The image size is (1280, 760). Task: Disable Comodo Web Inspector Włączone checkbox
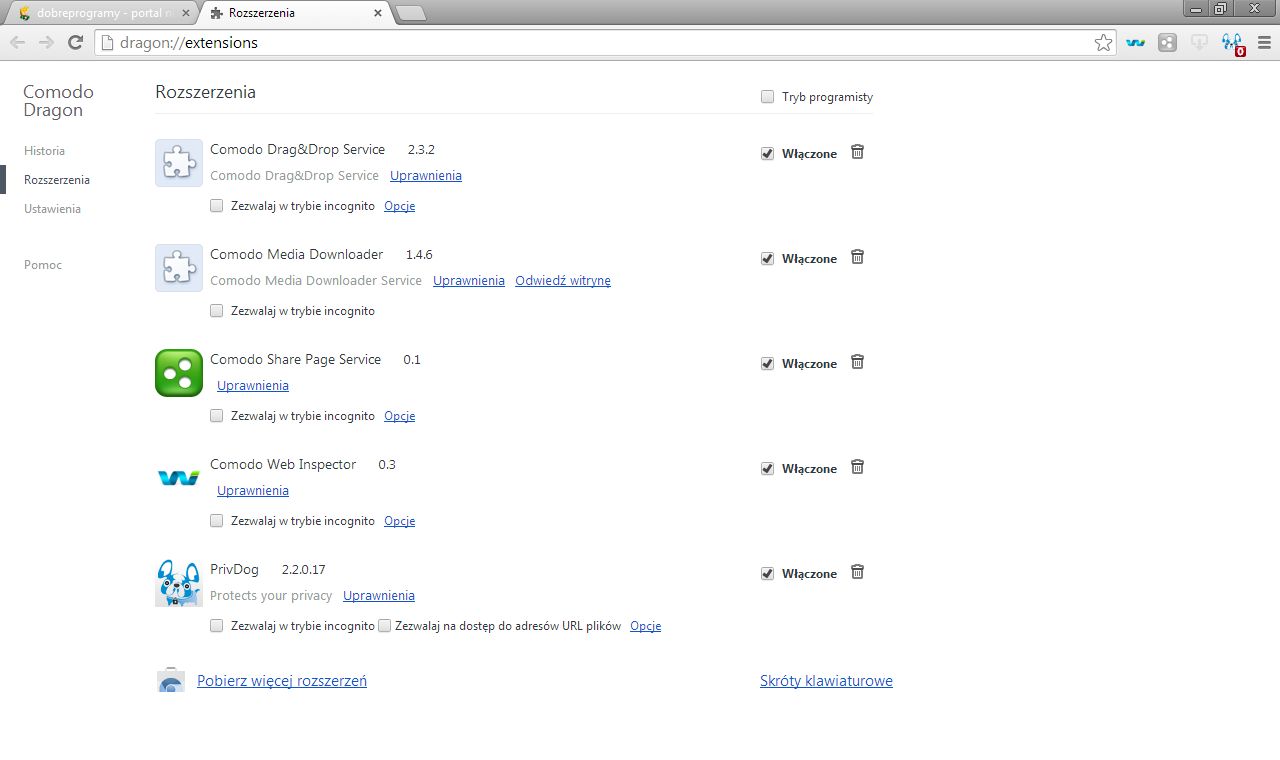pos(768,469)
